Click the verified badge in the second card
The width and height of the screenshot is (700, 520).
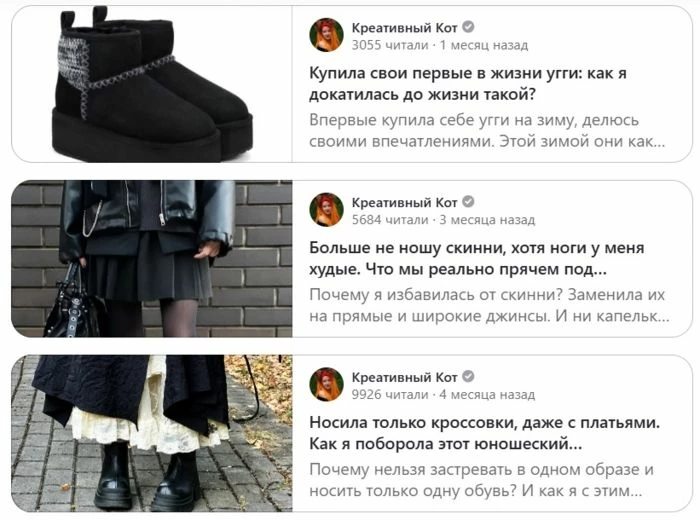(468, 202)
